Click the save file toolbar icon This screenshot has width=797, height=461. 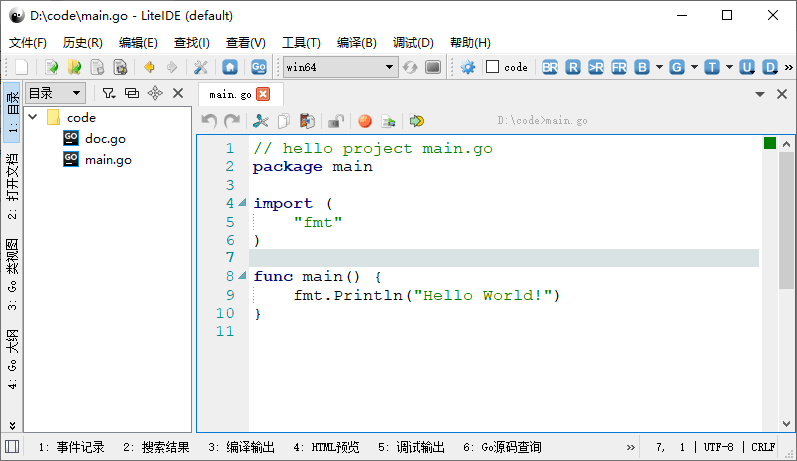click(97, 67)
